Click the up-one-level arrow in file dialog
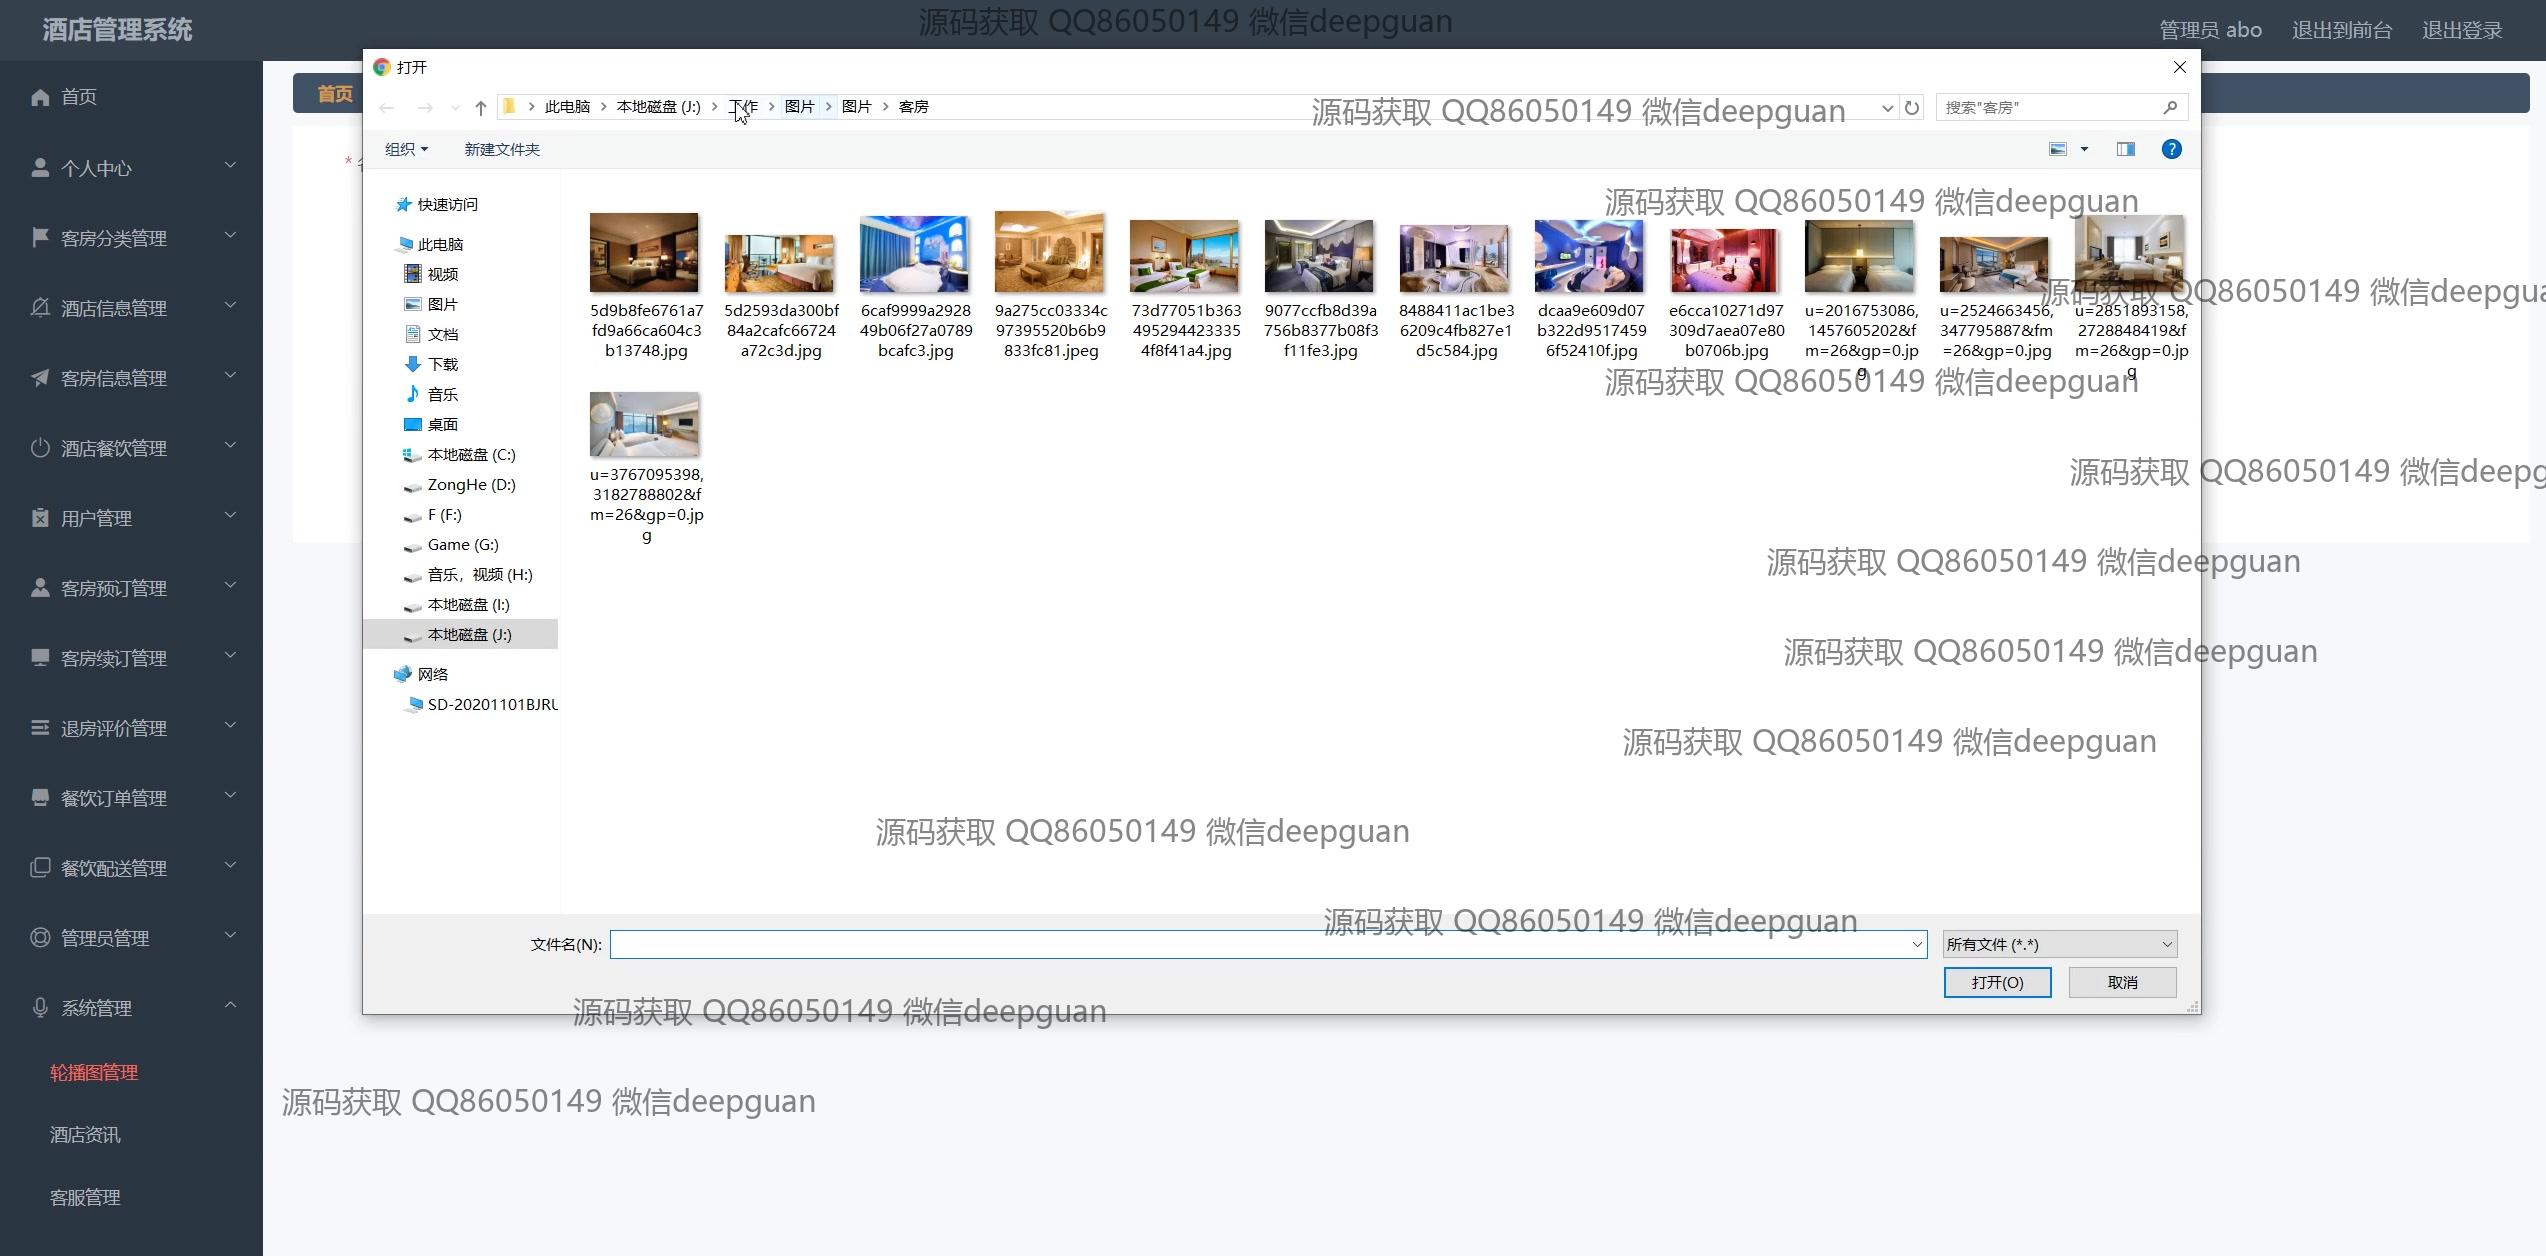This screenshot has height=1256, width=2546. point(480,108)
